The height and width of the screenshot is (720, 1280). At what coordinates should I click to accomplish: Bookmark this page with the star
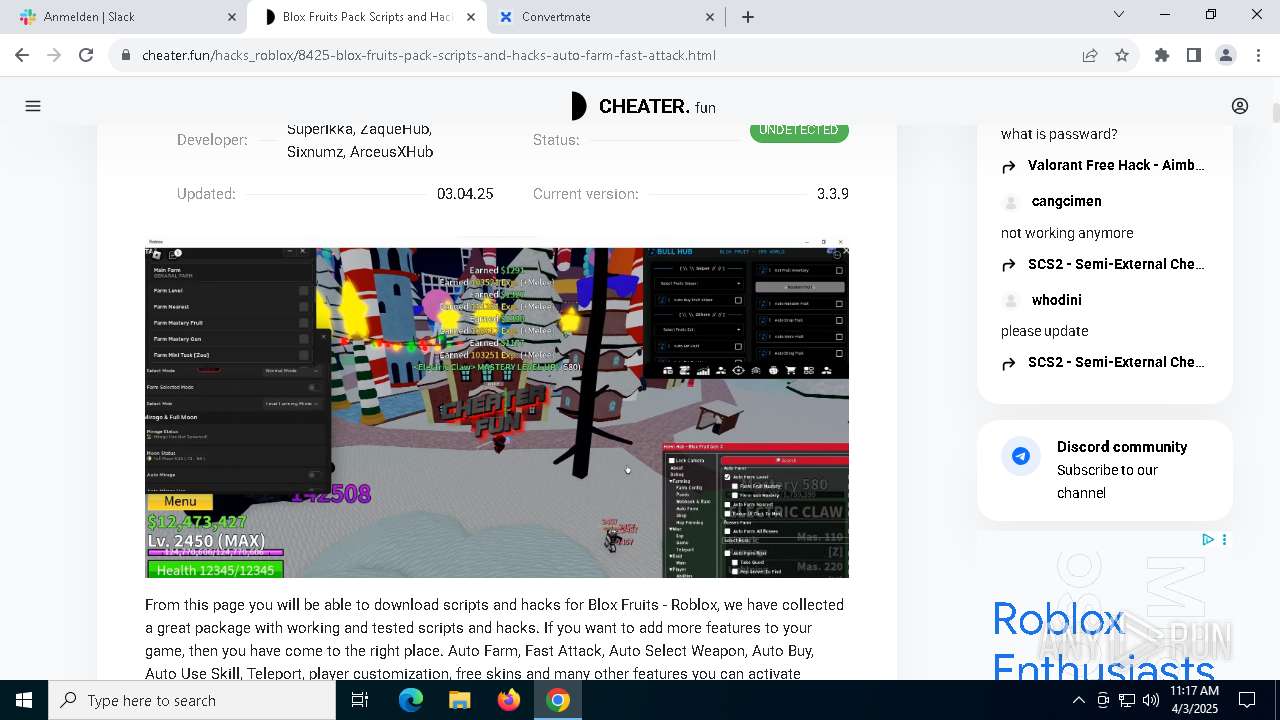tap(1122, 56)
